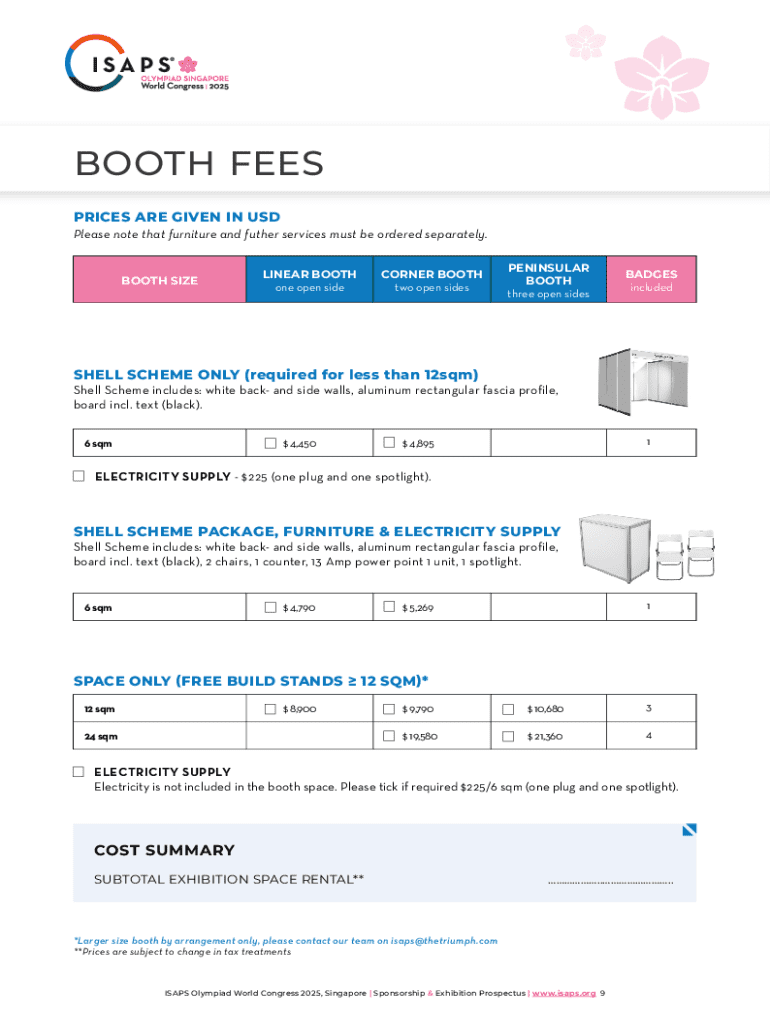
Task: Select the $4,790 linear package checkbox
Action: click(x=271, y=607)
